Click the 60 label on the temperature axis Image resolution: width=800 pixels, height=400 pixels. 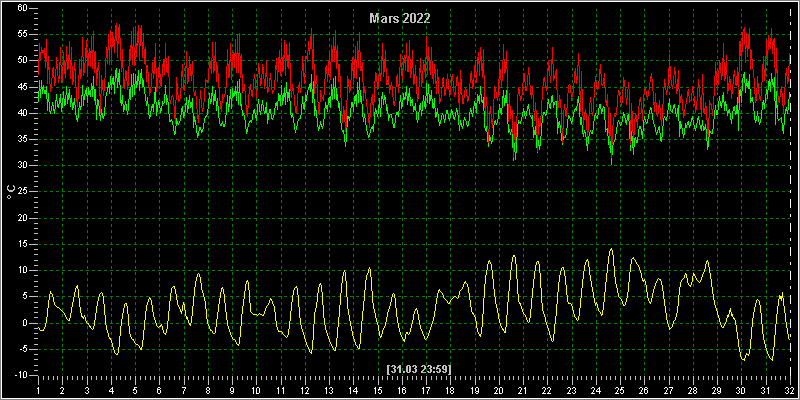23,8
